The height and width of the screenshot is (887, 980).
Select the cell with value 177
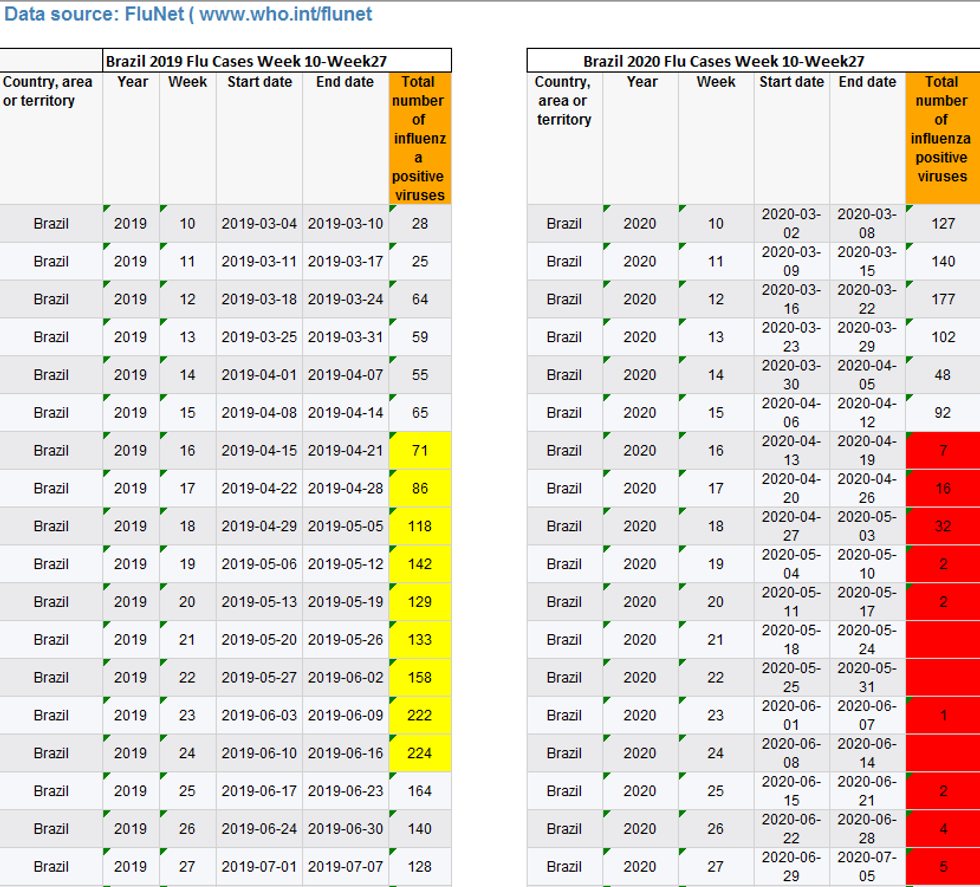pos(942,299)
